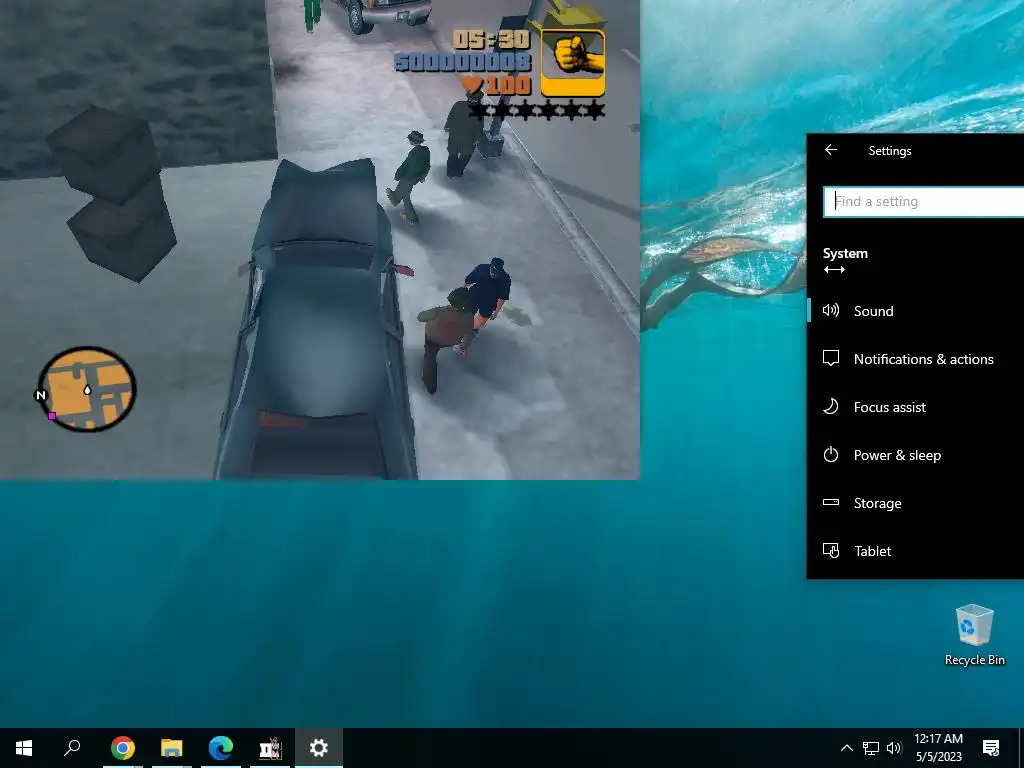1024x768 pixels.
Task: Open network status tray icon
Action: tap(871, 748)
